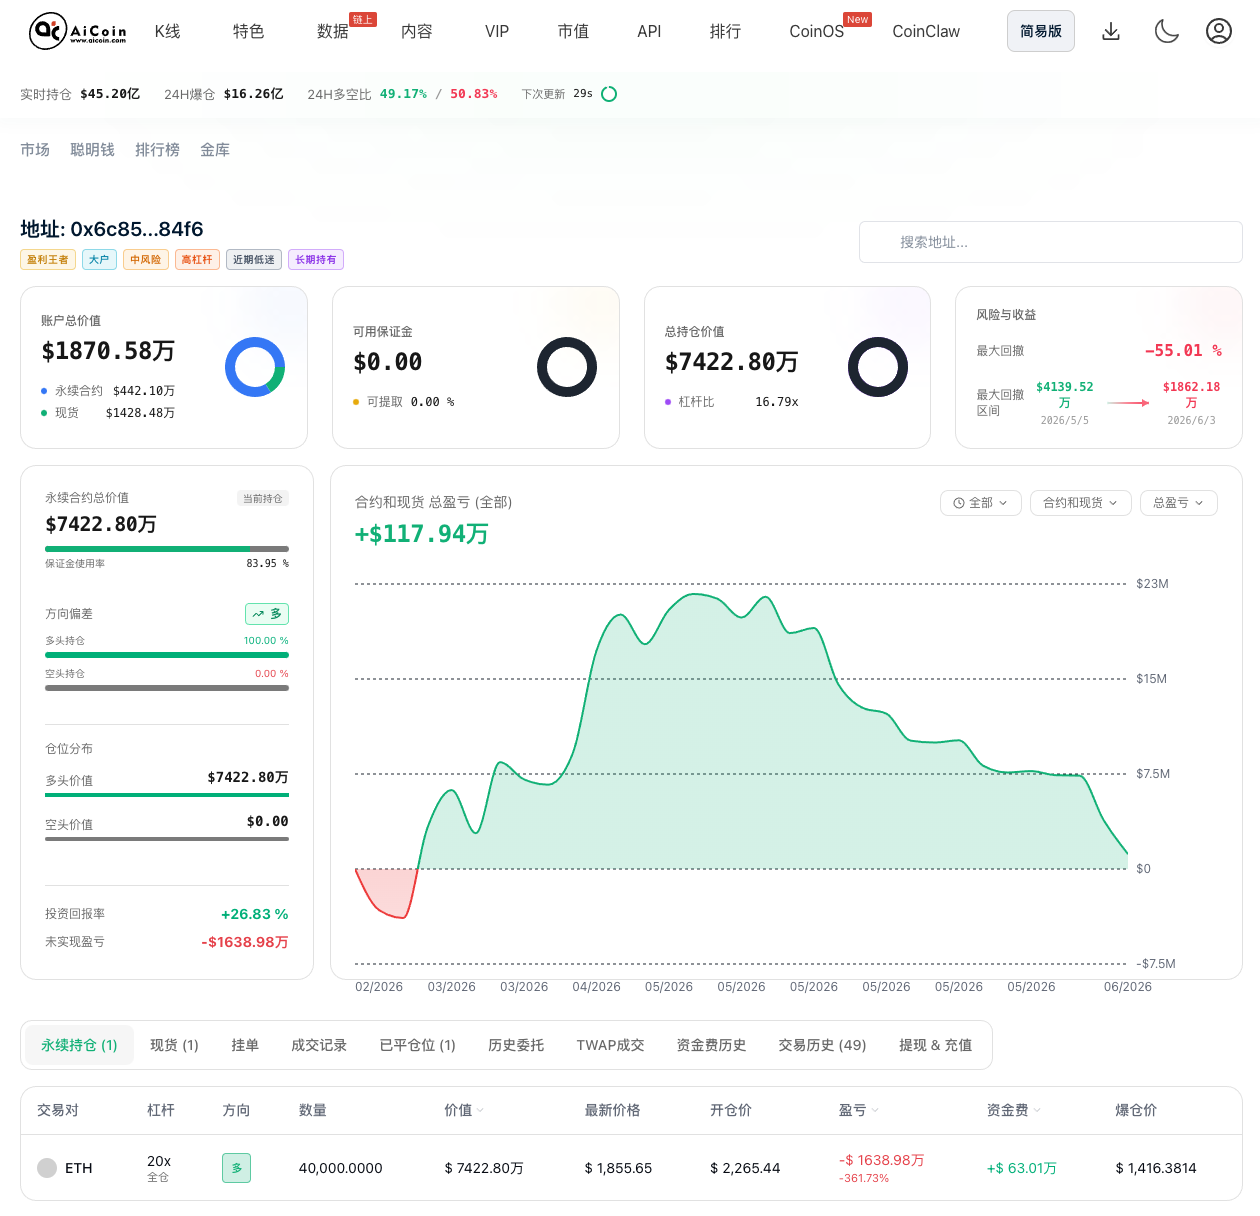
Task: Click the 盈利王者 tag
Action: (48, 260)
